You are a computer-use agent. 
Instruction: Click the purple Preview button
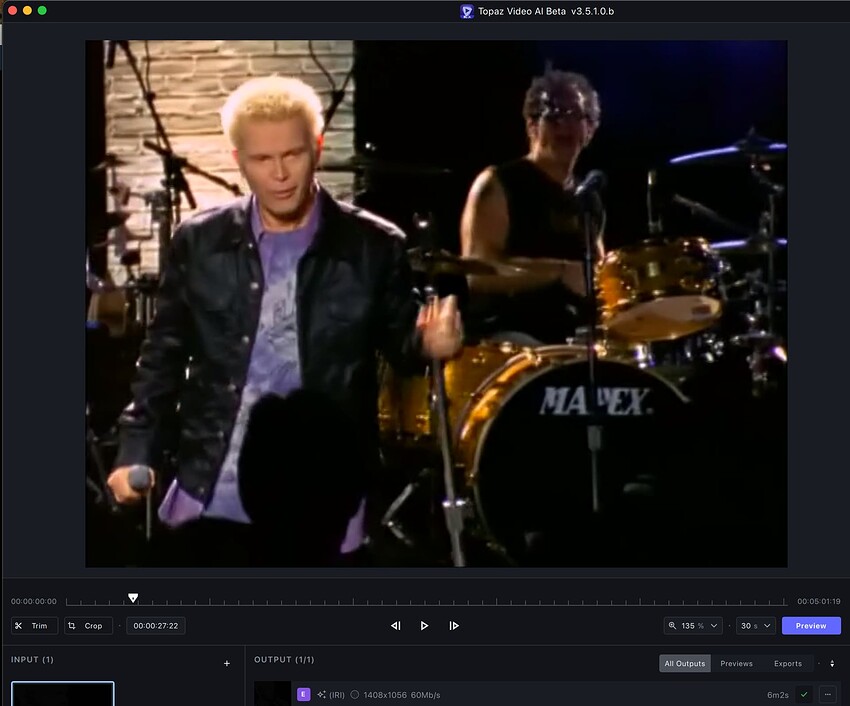811,626
